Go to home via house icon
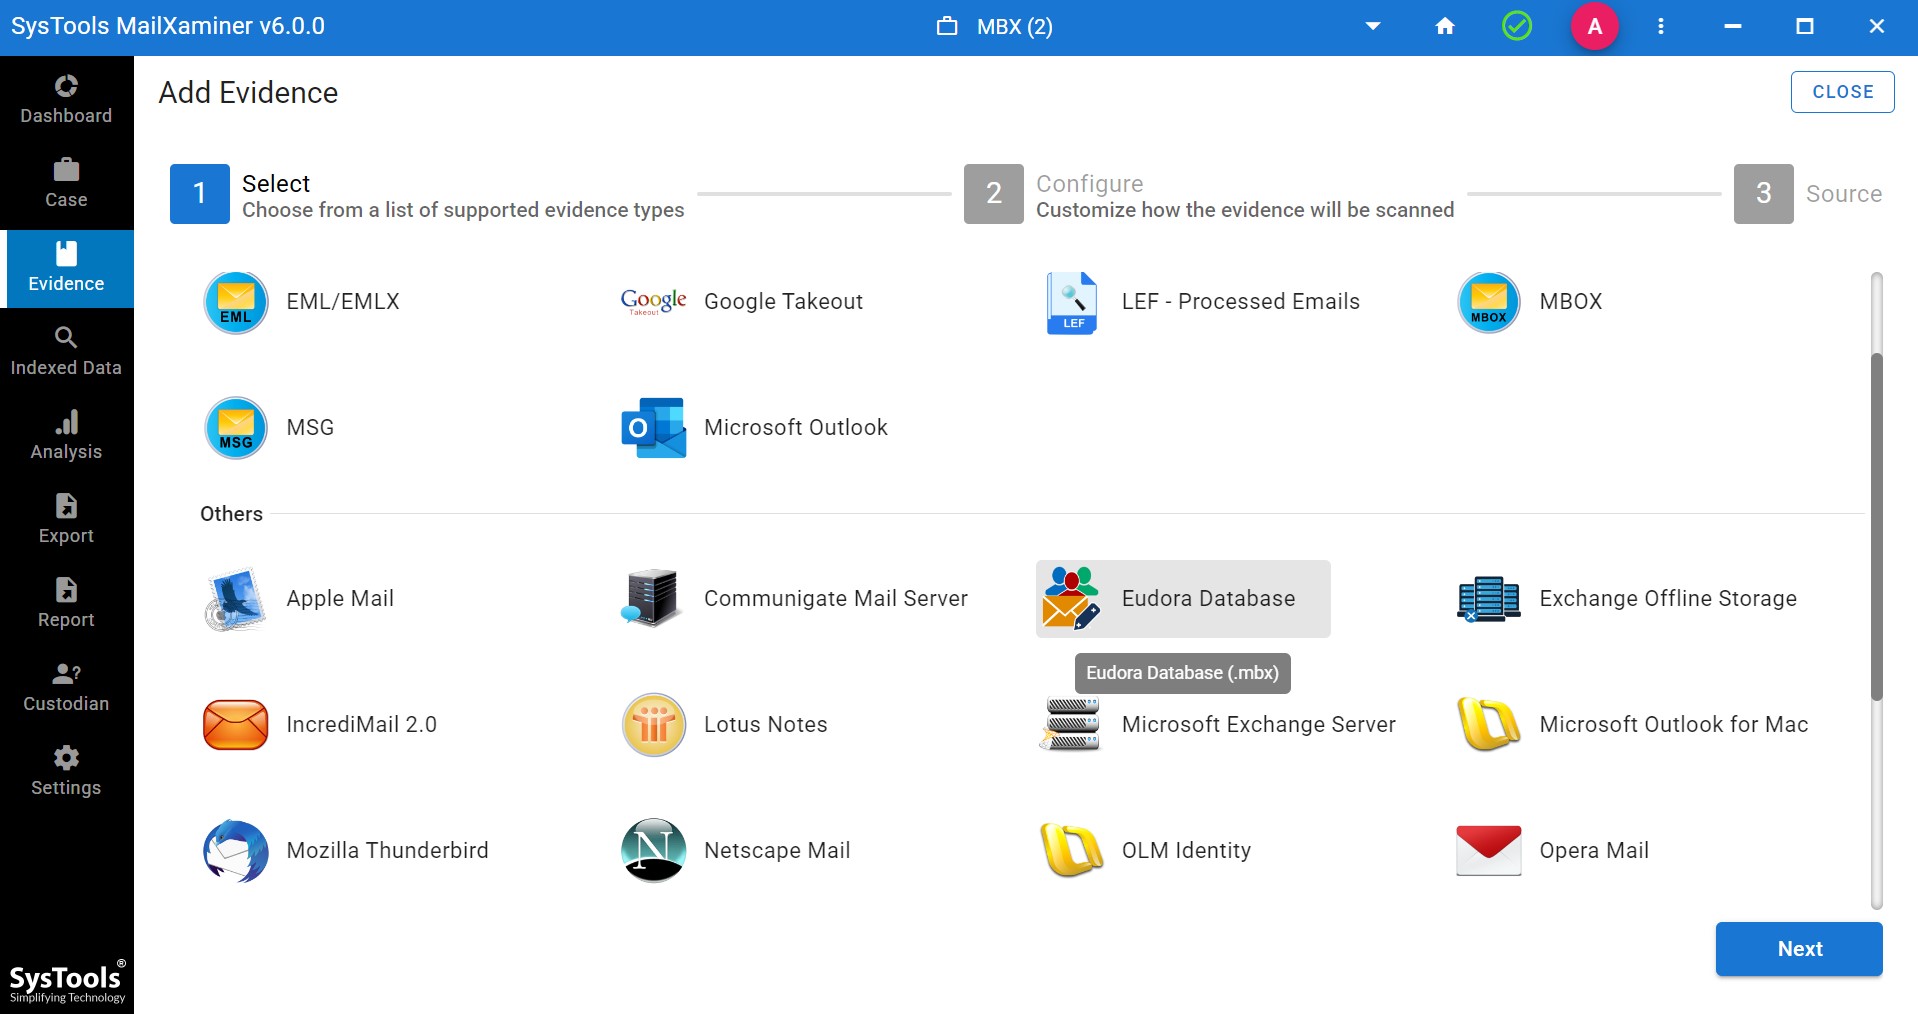Screen dimensions: 1918x1014 click(1445, 27)
